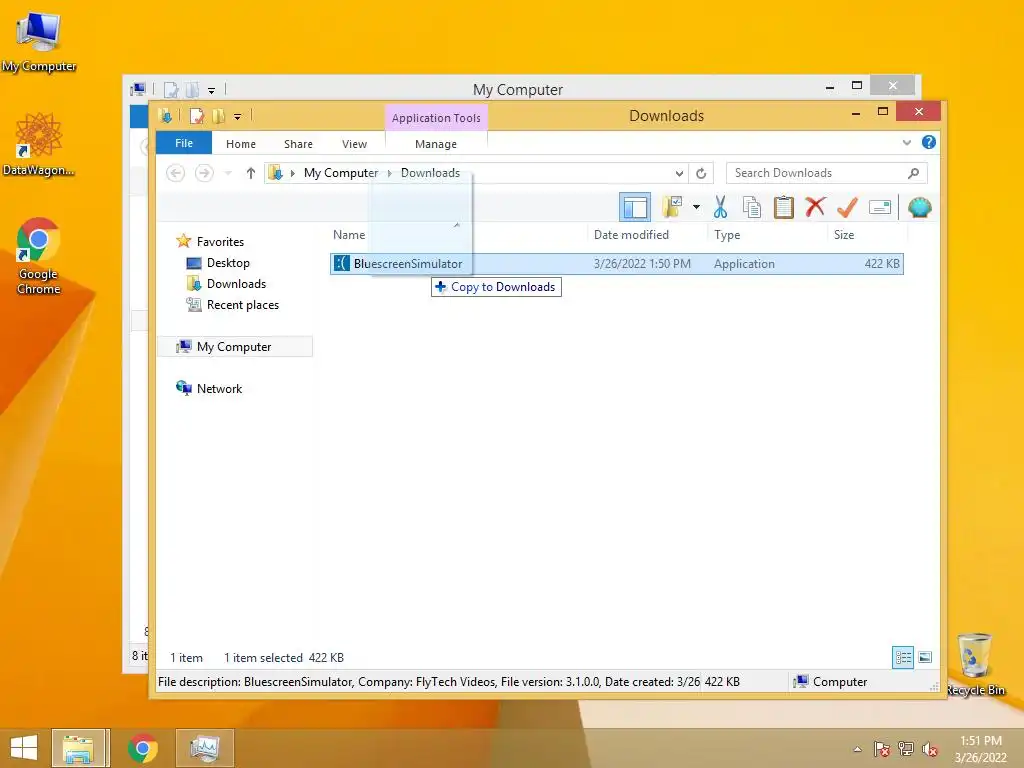Screen dimensions: 1024x768
Task: Click the volume speaker tray icon
Action: click(x=930, y=749)
